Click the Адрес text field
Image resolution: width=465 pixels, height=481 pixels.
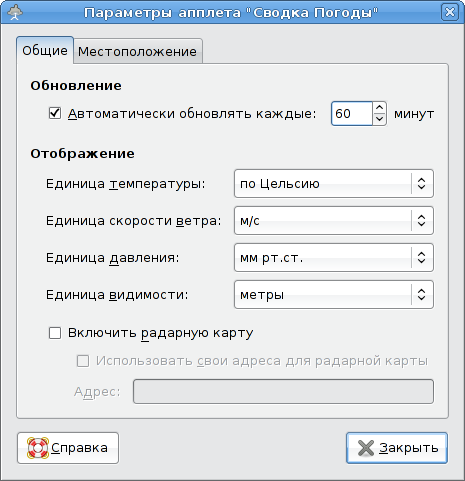pos(283,391)
